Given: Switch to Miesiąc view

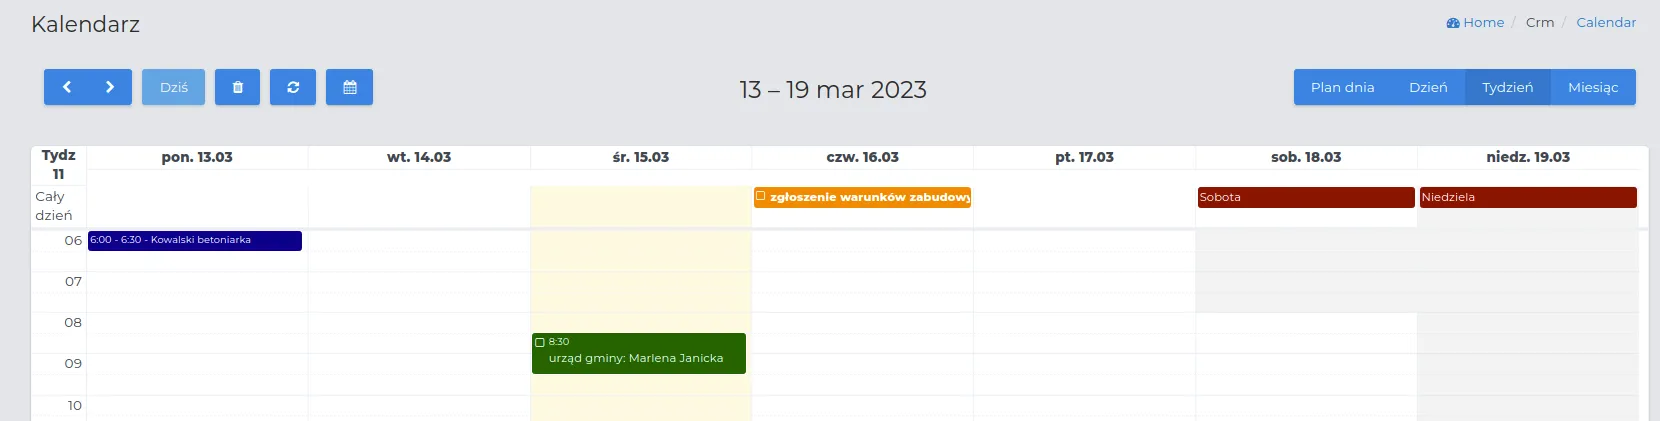Looking at the screenshot, I should 1593,87.
